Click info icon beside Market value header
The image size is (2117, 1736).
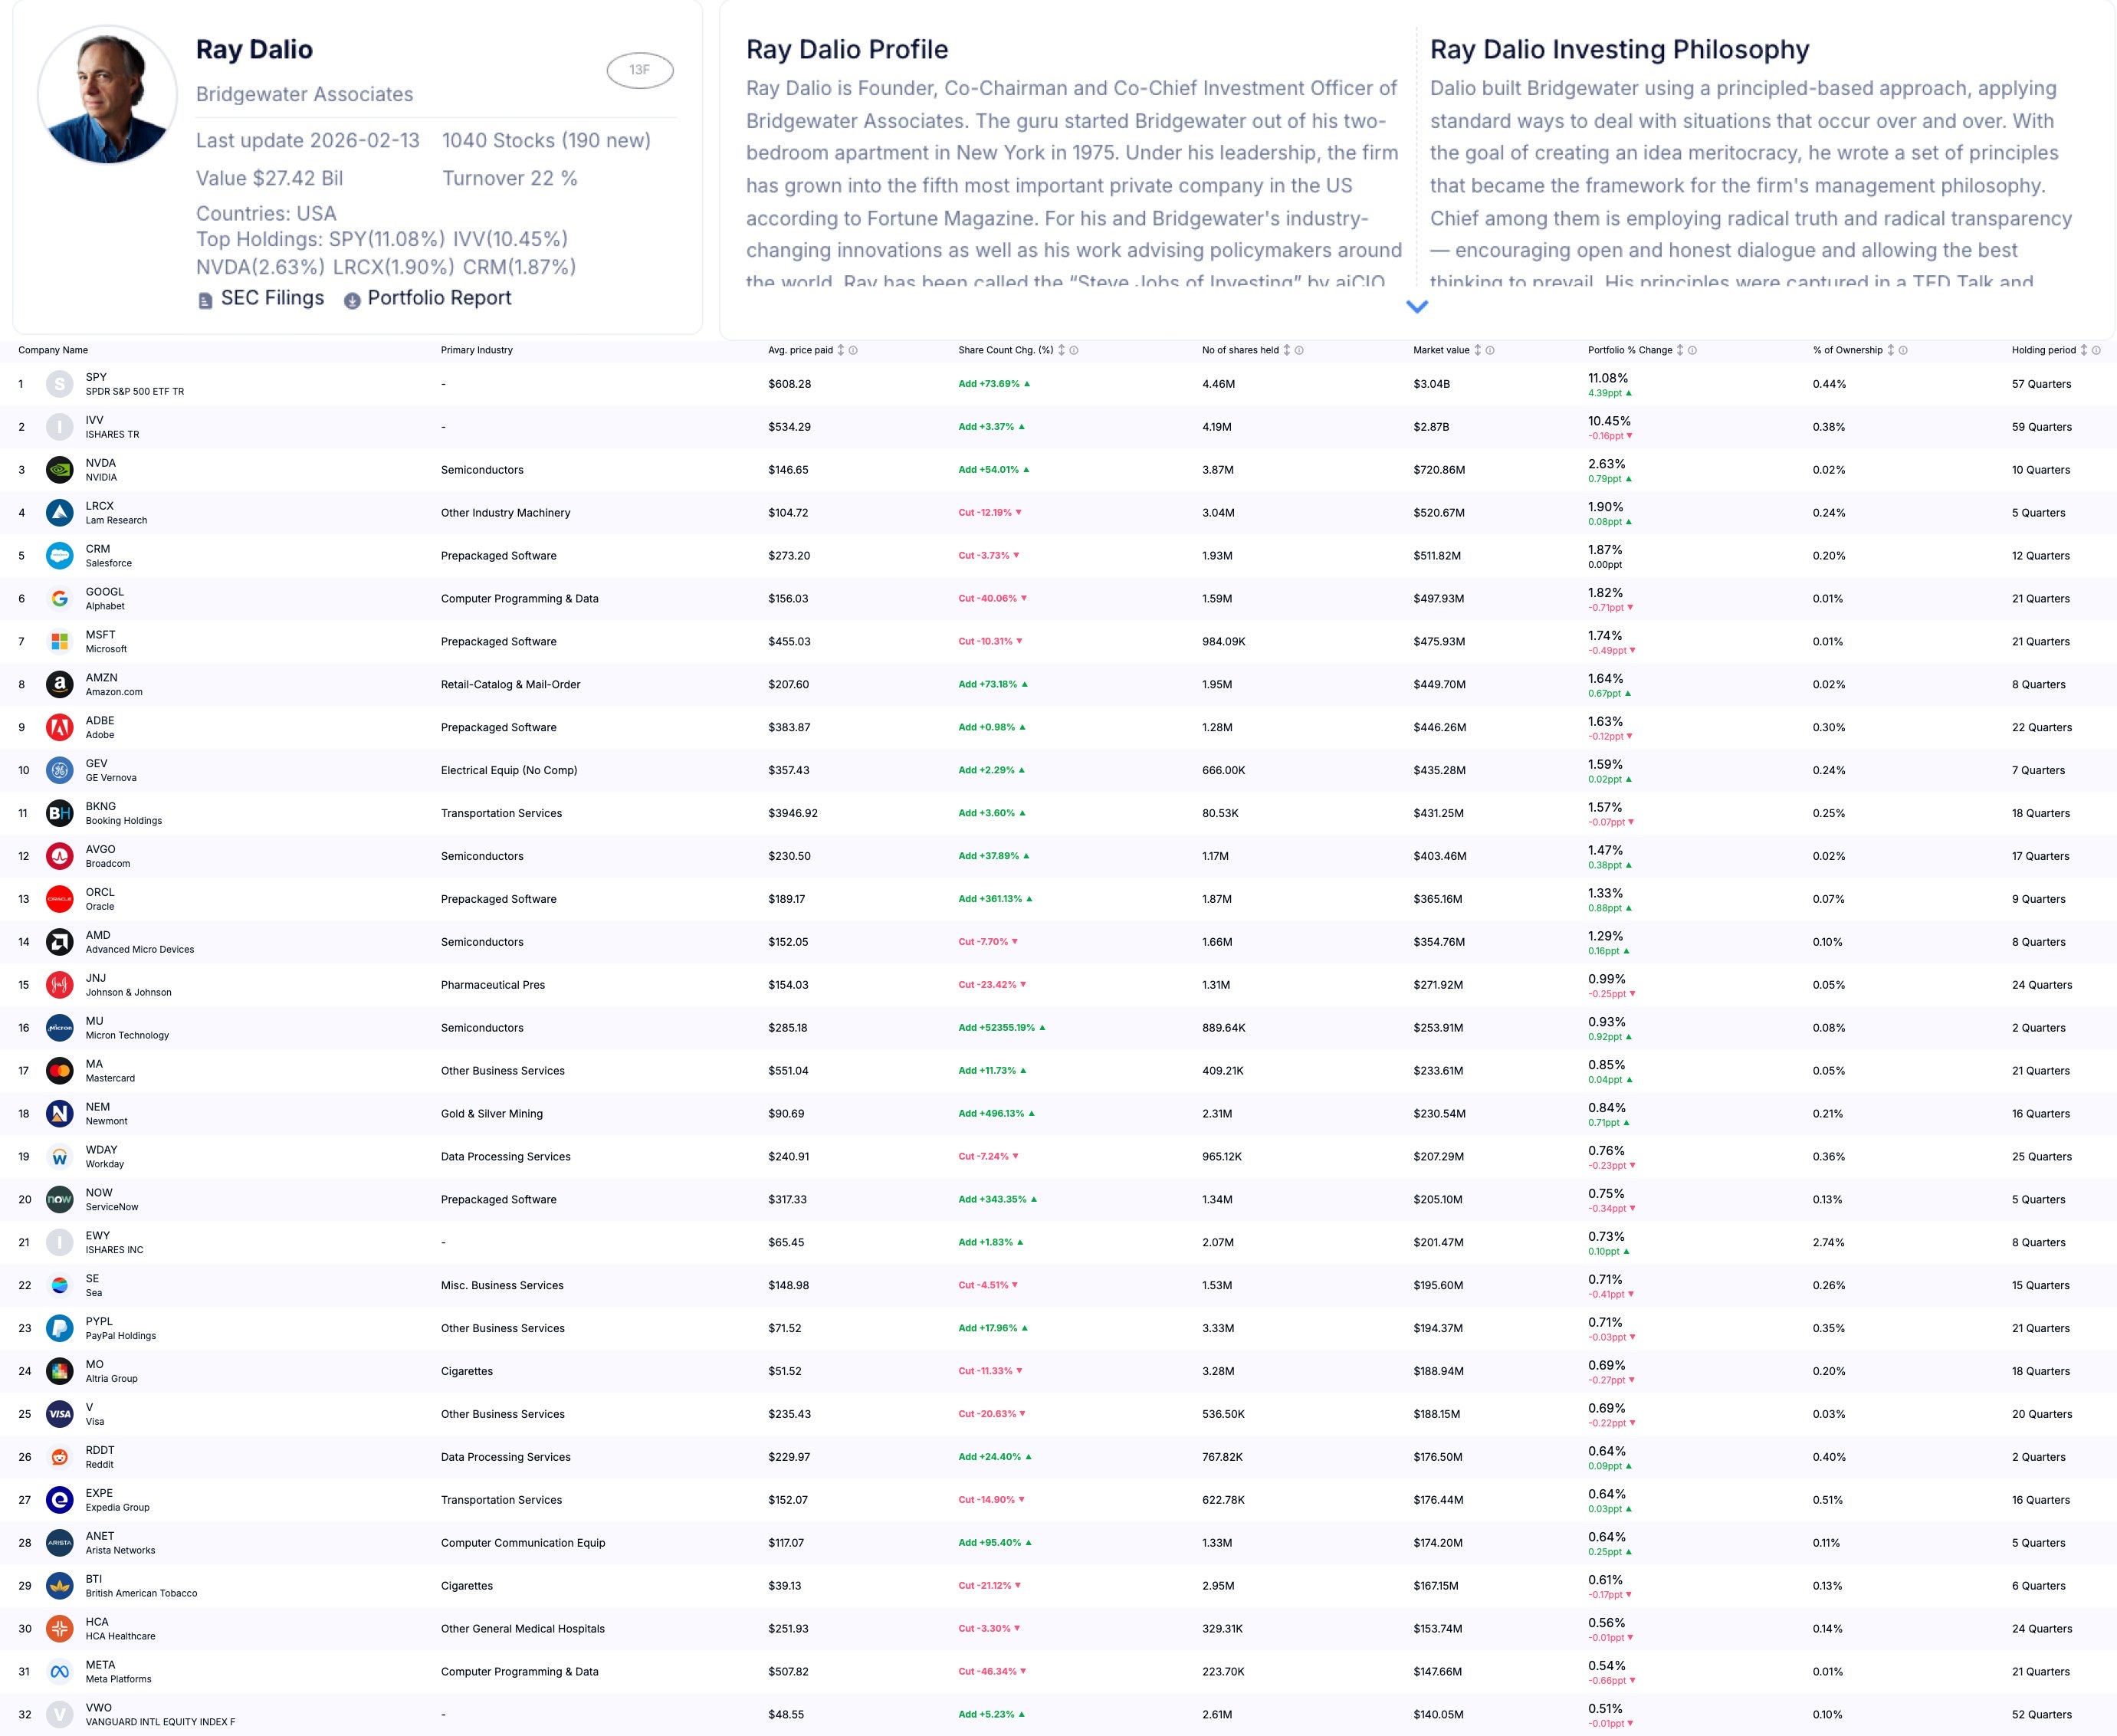(1490, 350)
